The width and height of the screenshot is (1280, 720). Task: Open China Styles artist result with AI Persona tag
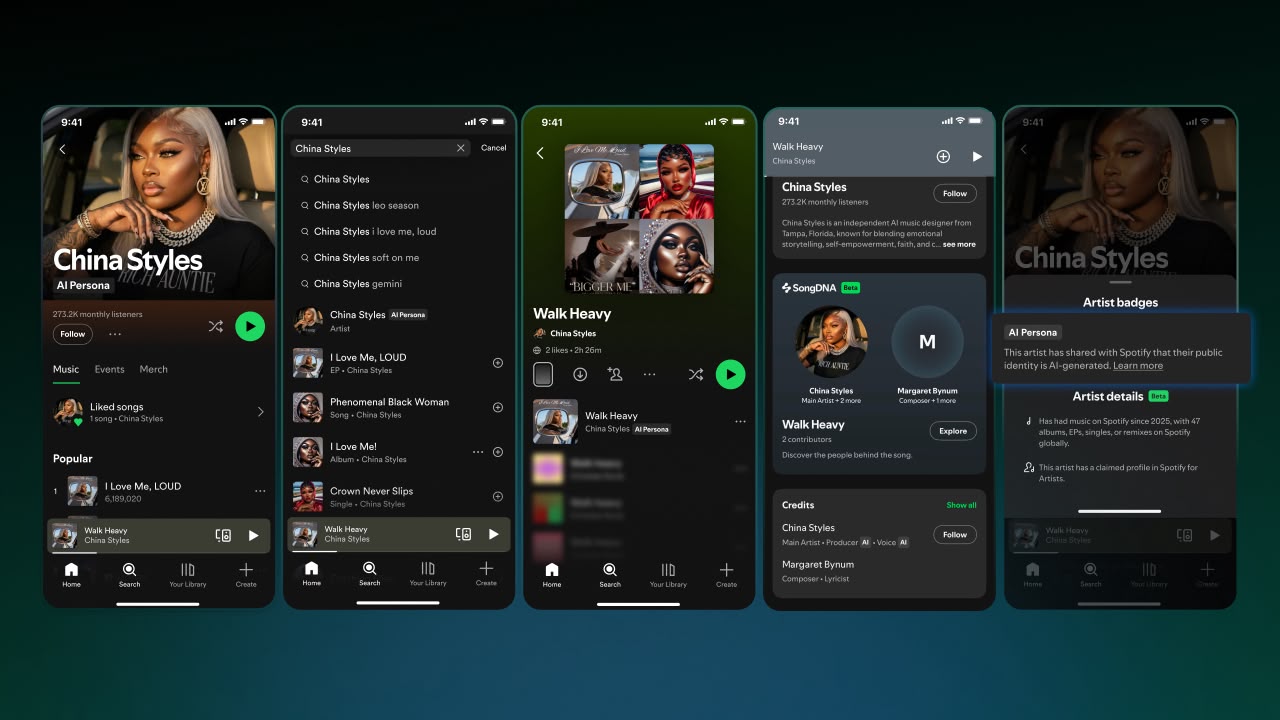click(398, 320)
